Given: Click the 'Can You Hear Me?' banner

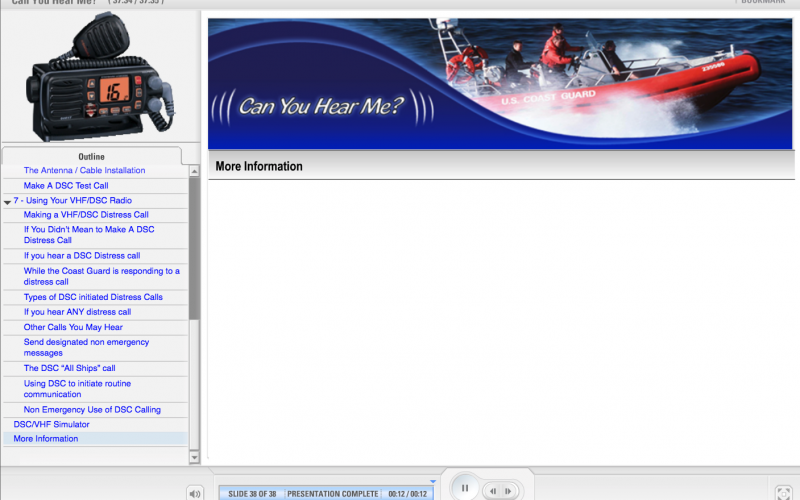Looking at the screenshot, I should point(500,84).
